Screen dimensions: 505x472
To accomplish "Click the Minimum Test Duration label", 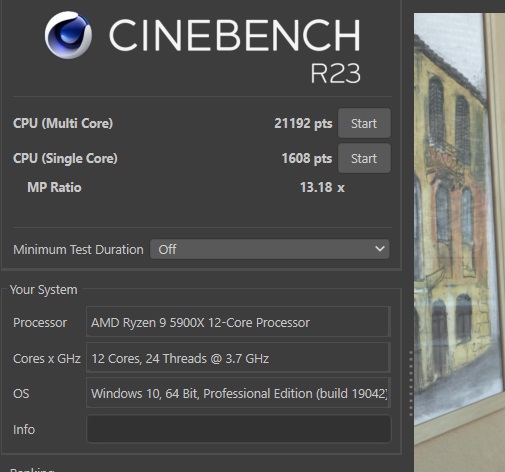I will tap(78, 249).
